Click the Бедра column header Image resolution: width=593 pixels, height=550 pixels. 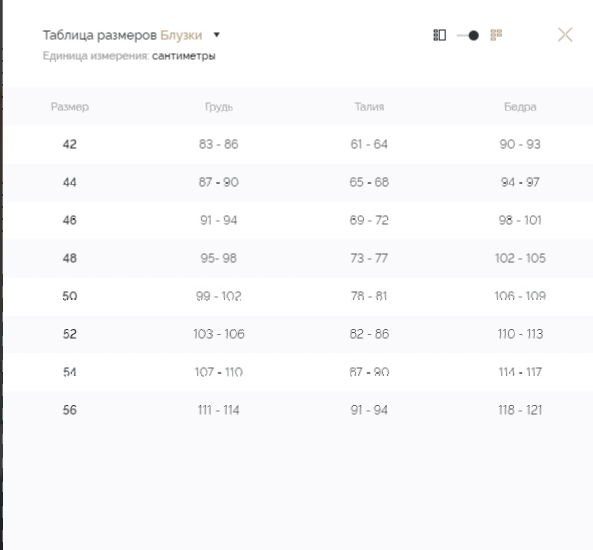520,107
